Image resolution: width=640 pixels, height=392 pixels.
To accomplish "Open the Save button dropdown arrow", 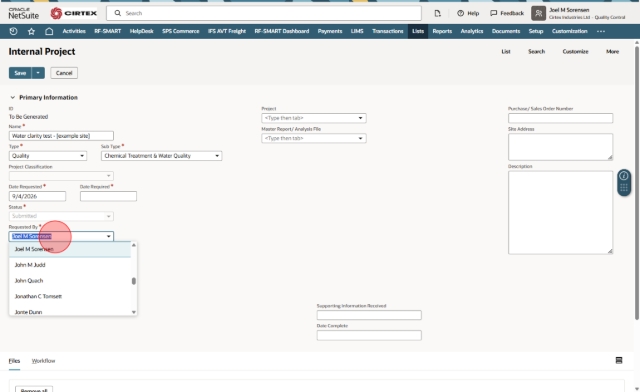I will pos(38,73).
